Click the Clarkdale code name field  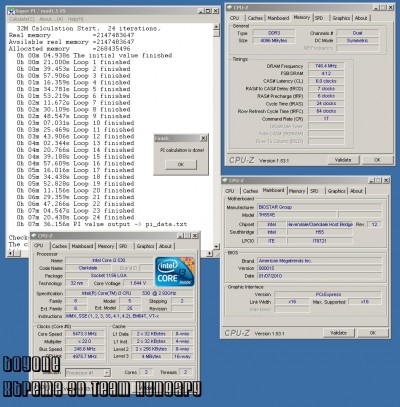click(x=88, y=268)
